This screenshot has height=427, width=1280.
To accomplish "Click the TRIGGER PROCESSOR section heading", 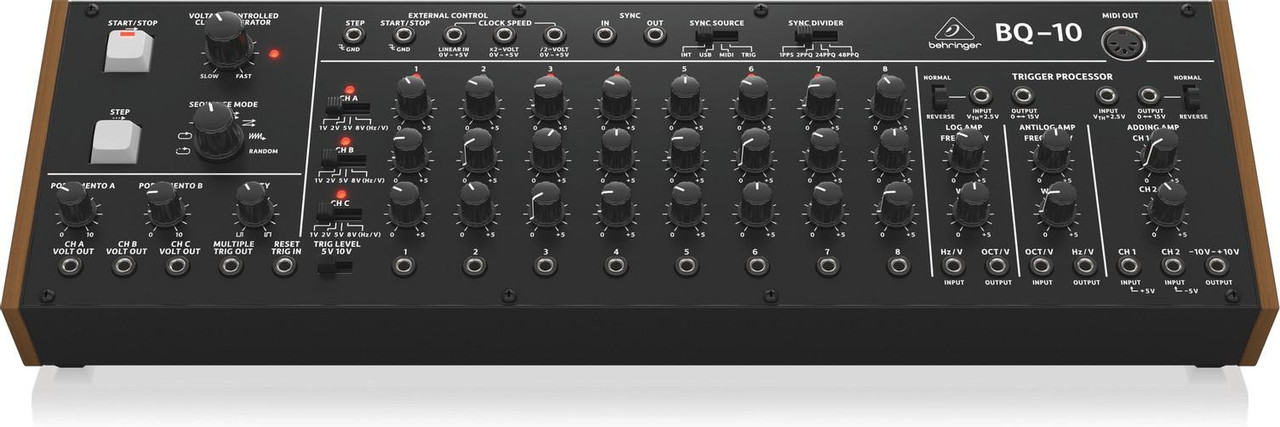I will (x=1062, y=76).
